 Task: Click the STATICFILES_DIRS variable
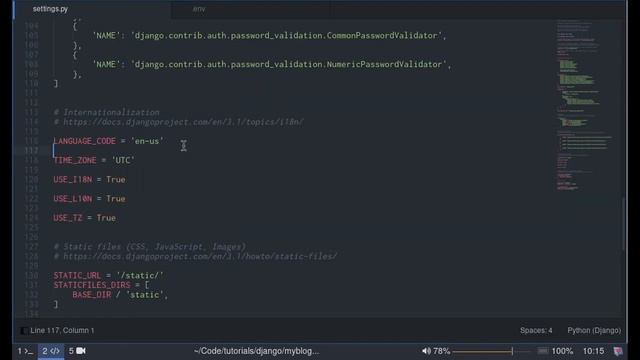[x=91, y=285]
